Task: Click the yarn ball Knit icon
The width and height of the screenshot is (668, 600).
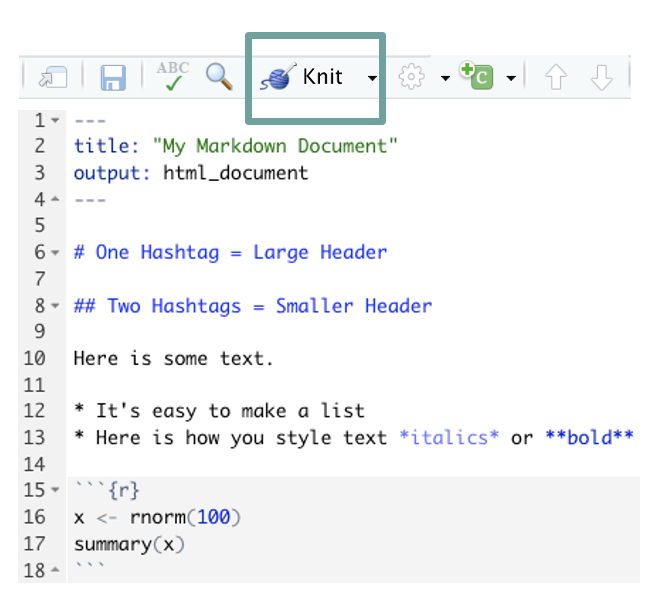Action: click(x=276, y=77)
